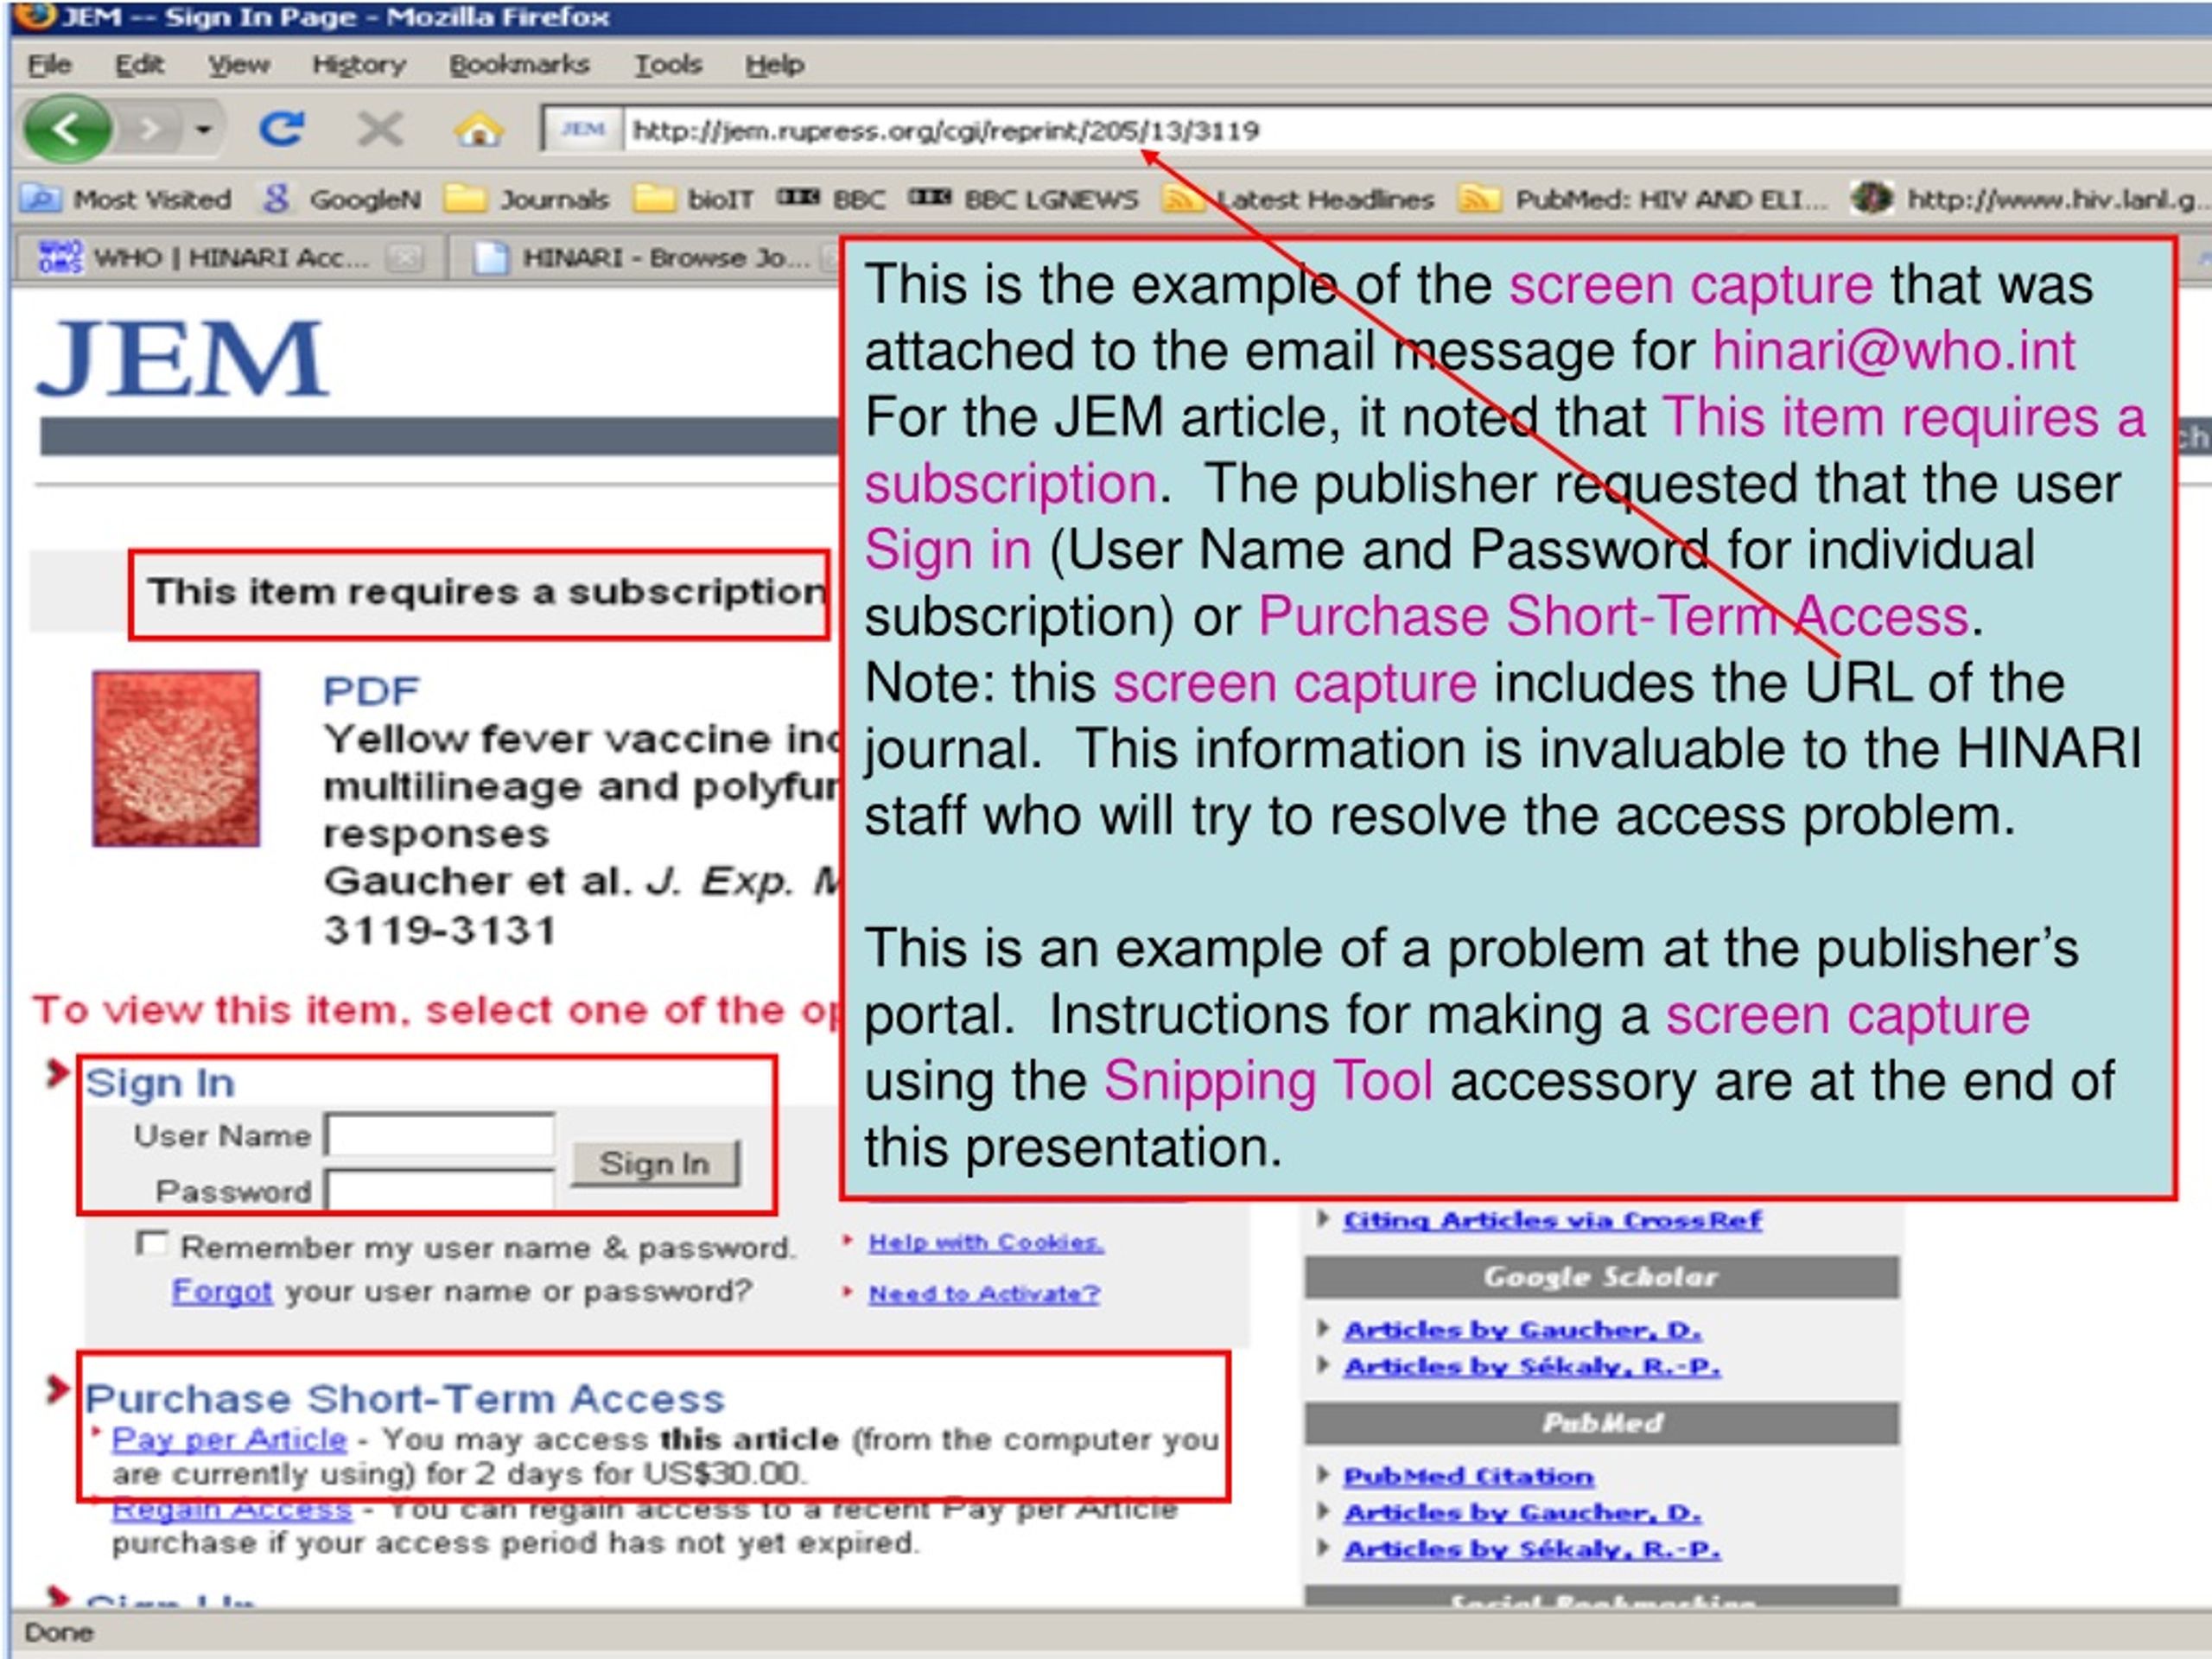Click the red article cover thumbnail

coord(176,759)
